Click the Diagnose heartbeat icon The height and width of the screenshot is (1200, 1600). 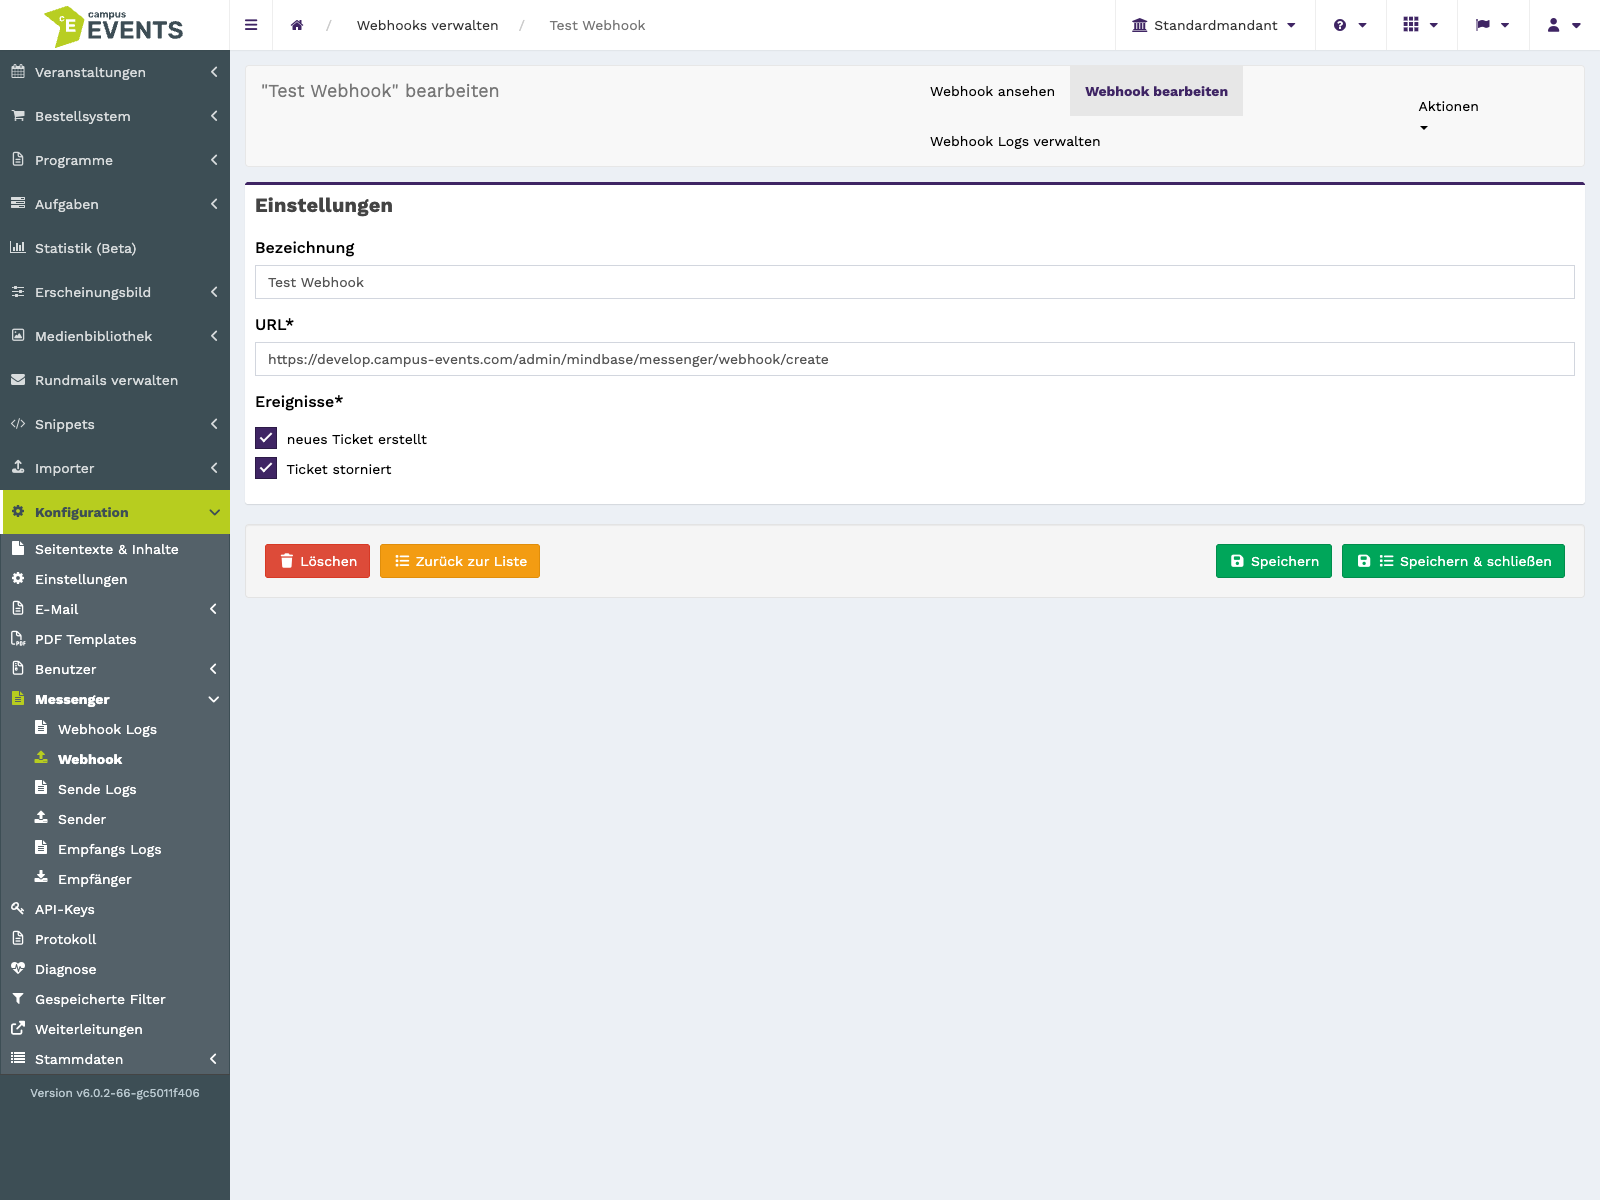pos(18,968)
